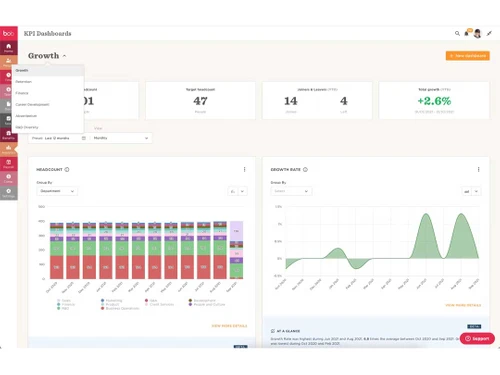Open the Benefits section in the sidebar
500x375 pixels.
click(9, 134)
